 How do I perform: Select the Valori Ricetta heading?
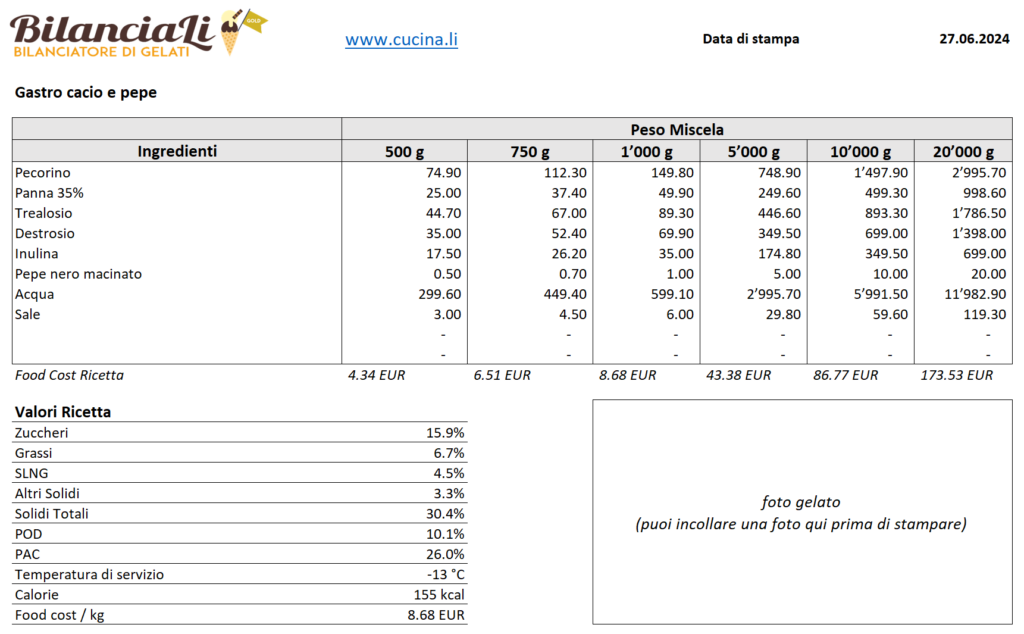(x=63, y=412)
